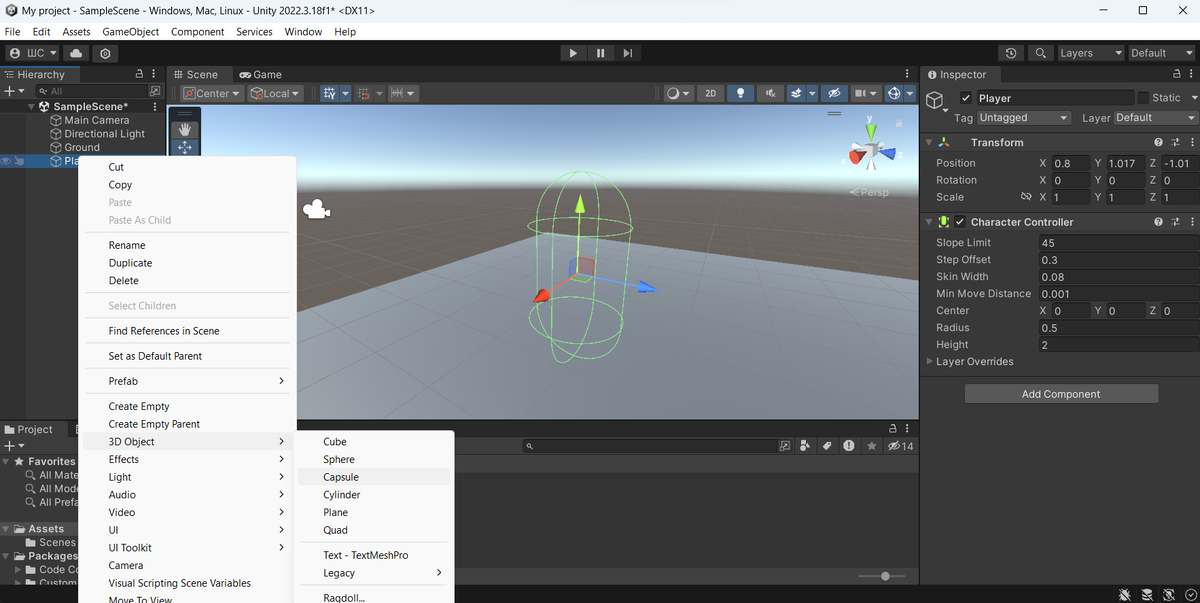Open Transform help icon
This screenshot has height=603, width=1200.
point(1158,142)
